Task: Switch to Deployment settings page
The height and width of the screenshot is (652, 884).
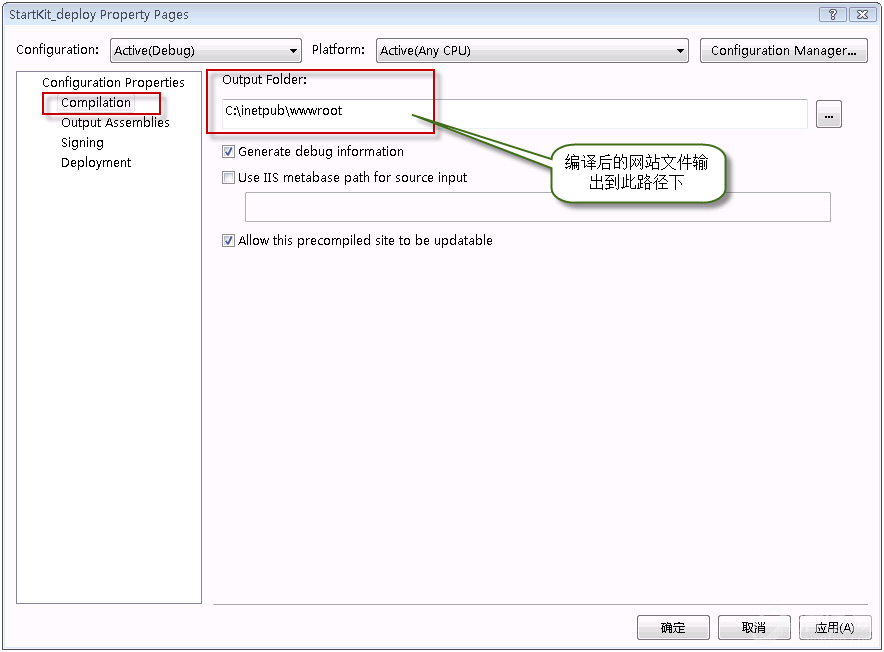Action: point(96,162)
